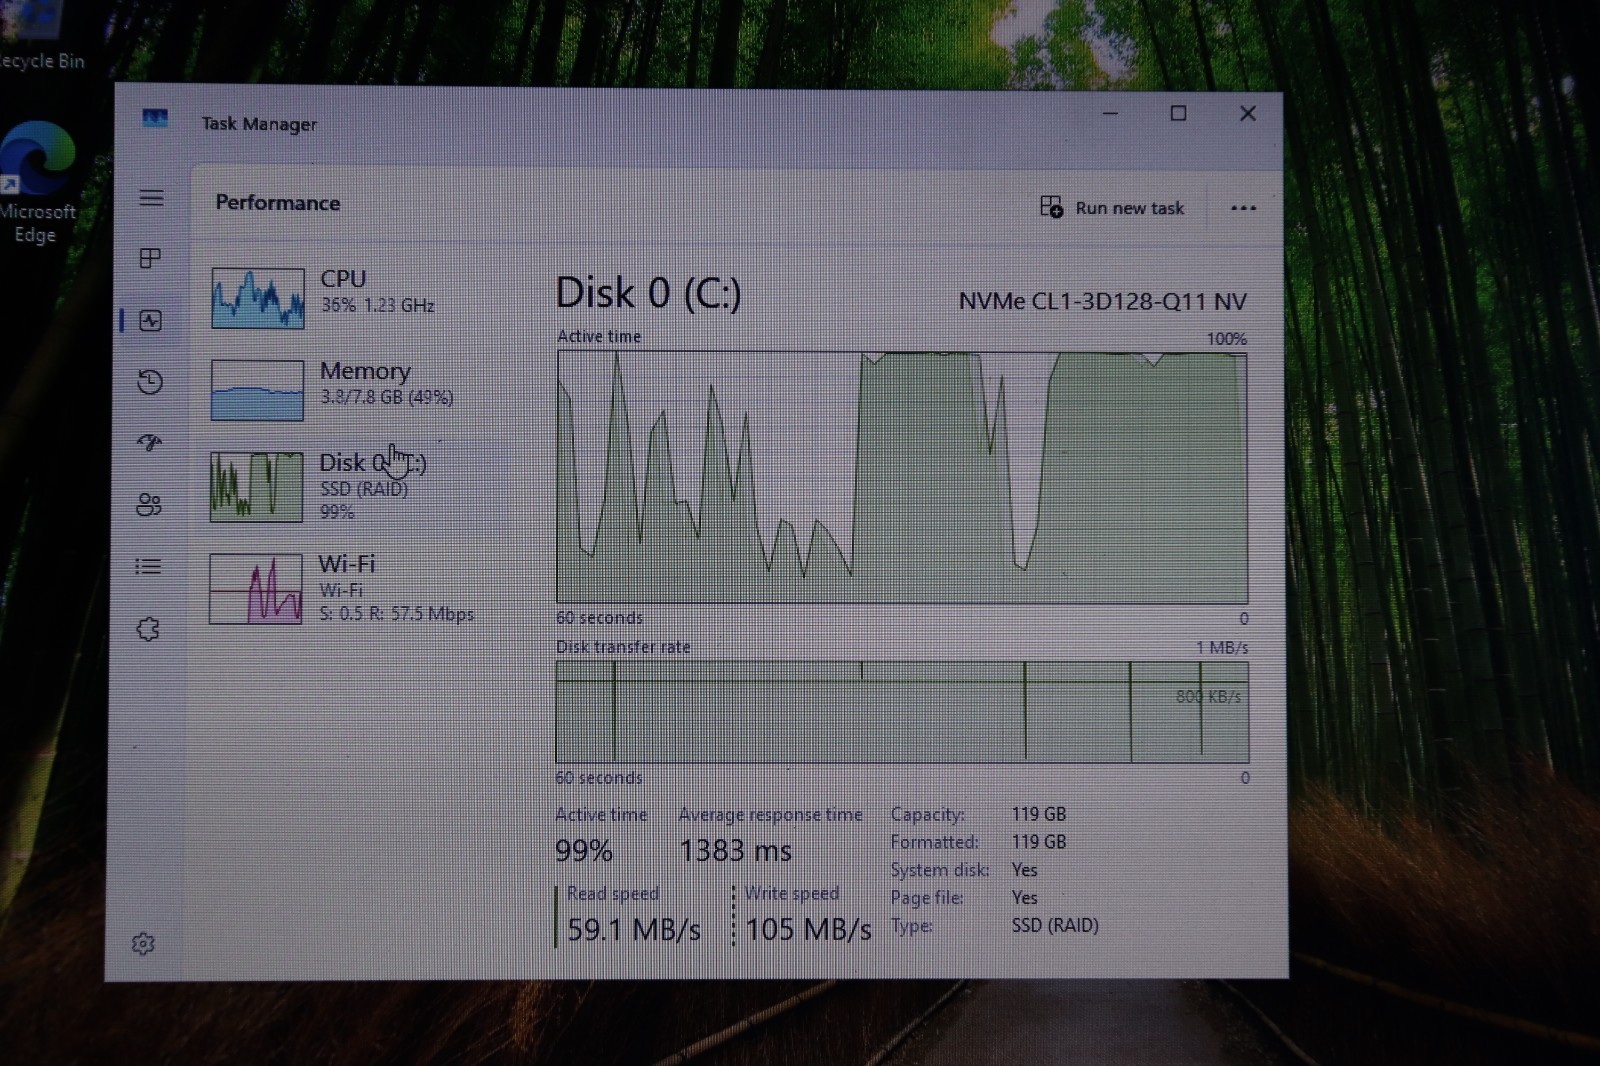The height and width of the screenshot is (1066, 1600).
Task: Click the Memory mini graph thumbnail
Action: coord(258,390)
